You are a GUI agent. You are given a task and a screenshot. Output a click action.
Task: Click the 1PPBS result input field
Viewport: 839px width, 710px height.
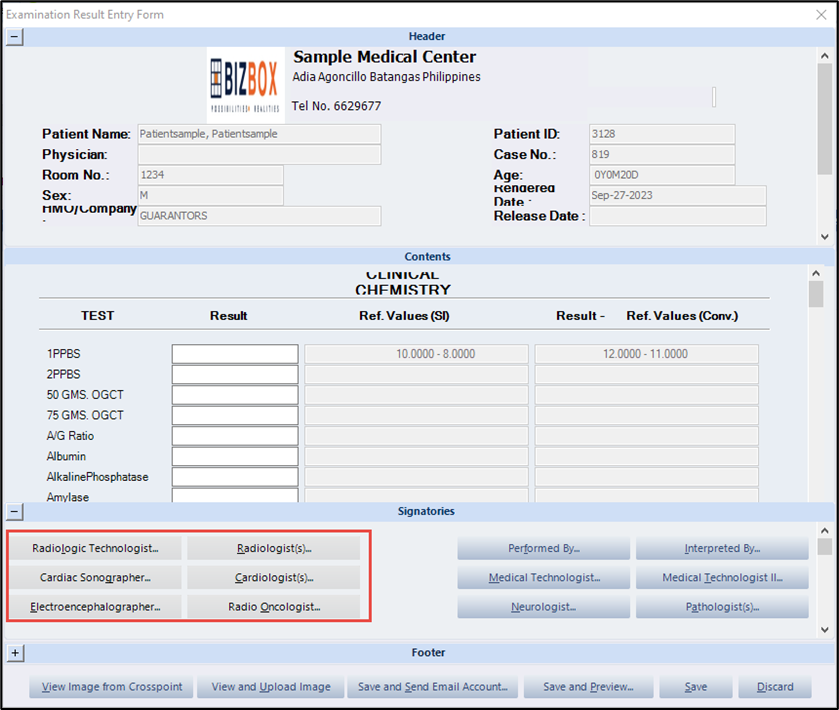tap(235, 354)
